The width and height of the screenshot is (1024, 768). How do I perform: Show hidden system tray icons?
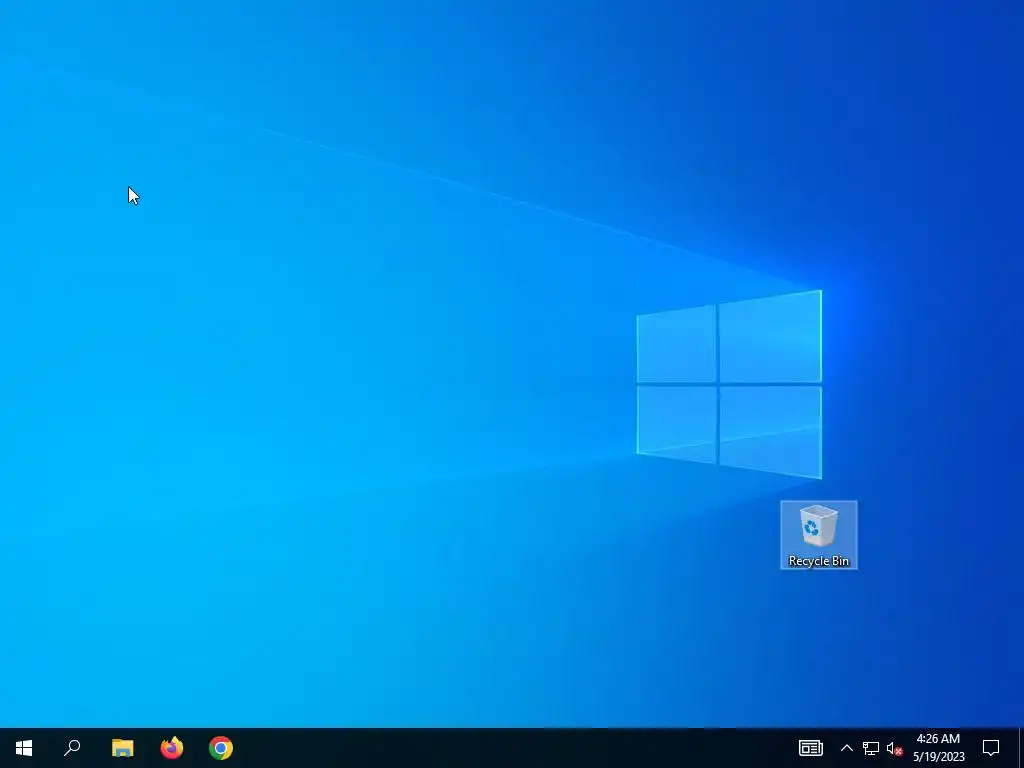[x=846, y=748]
